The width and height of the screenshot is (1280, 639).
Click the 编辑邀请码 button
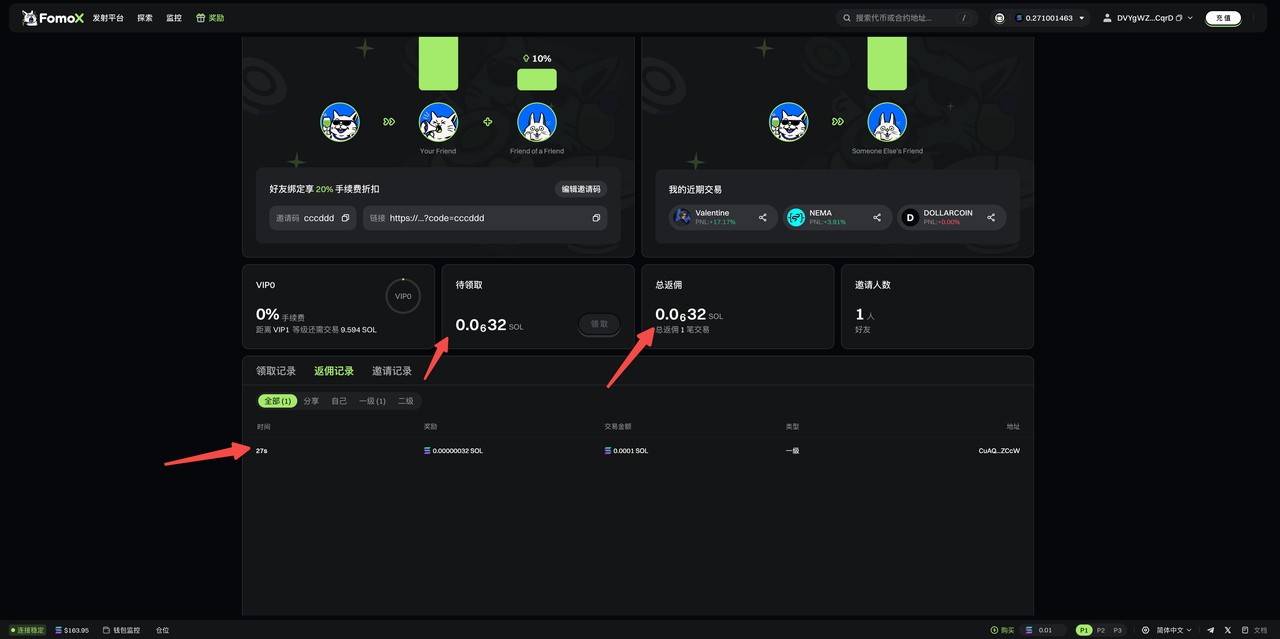pyautogui.click(x=581, y=189)
